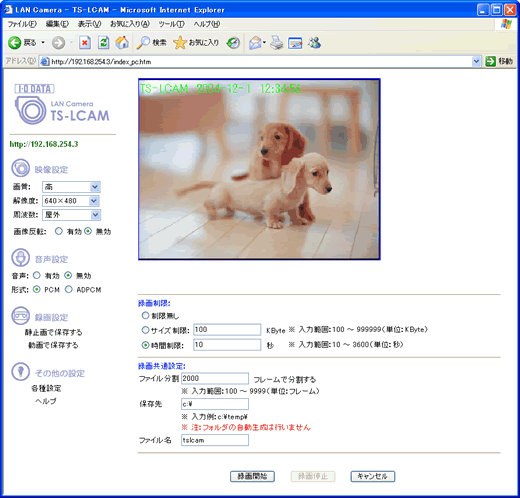Click the Search magnifier icon
The height and width of the screenshot is (498, 520).
click(x=143, y=43)
